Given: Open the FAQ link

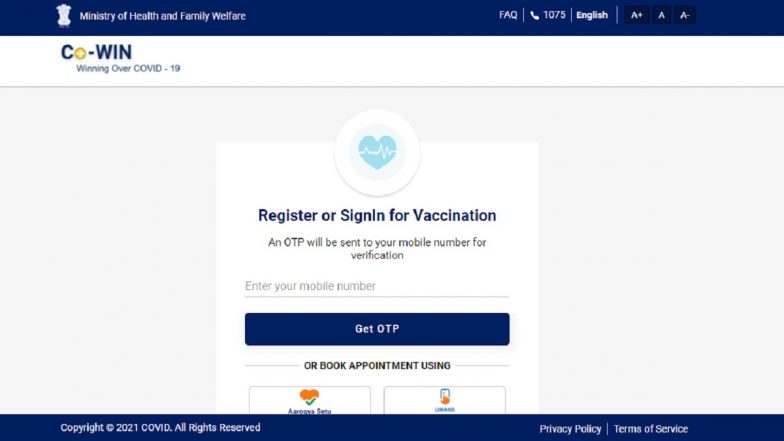Looking at the screenshot, I should pos(508,15).
